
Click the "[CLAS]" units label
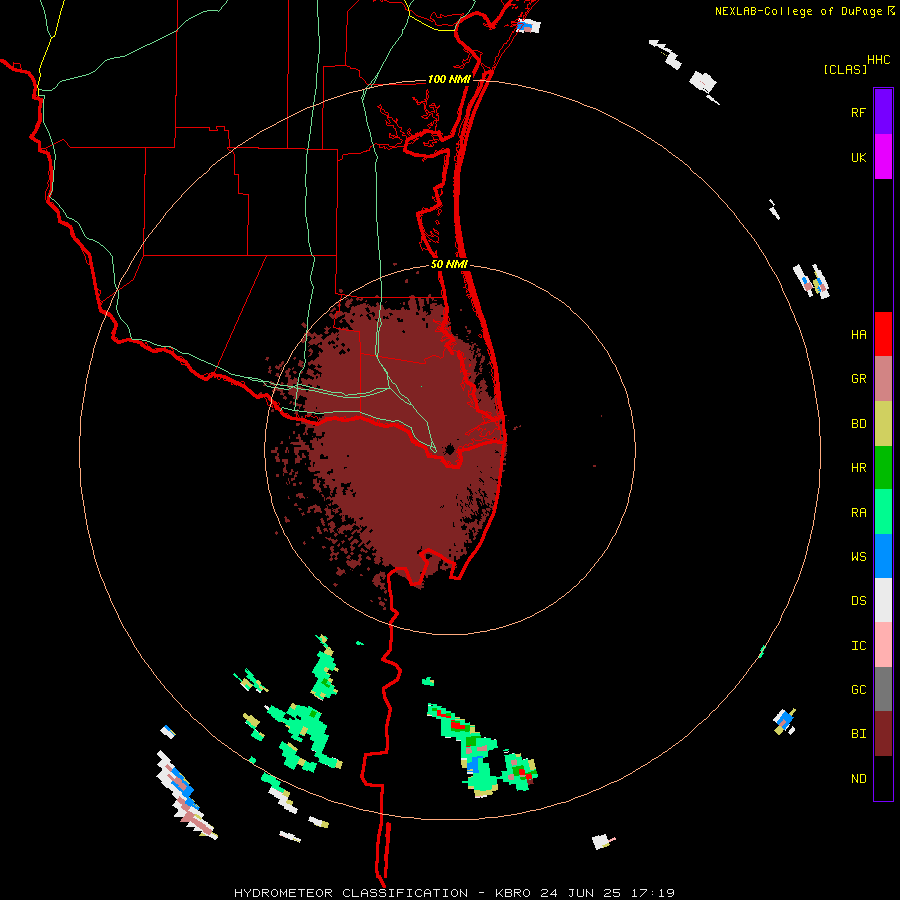(845, 69)
